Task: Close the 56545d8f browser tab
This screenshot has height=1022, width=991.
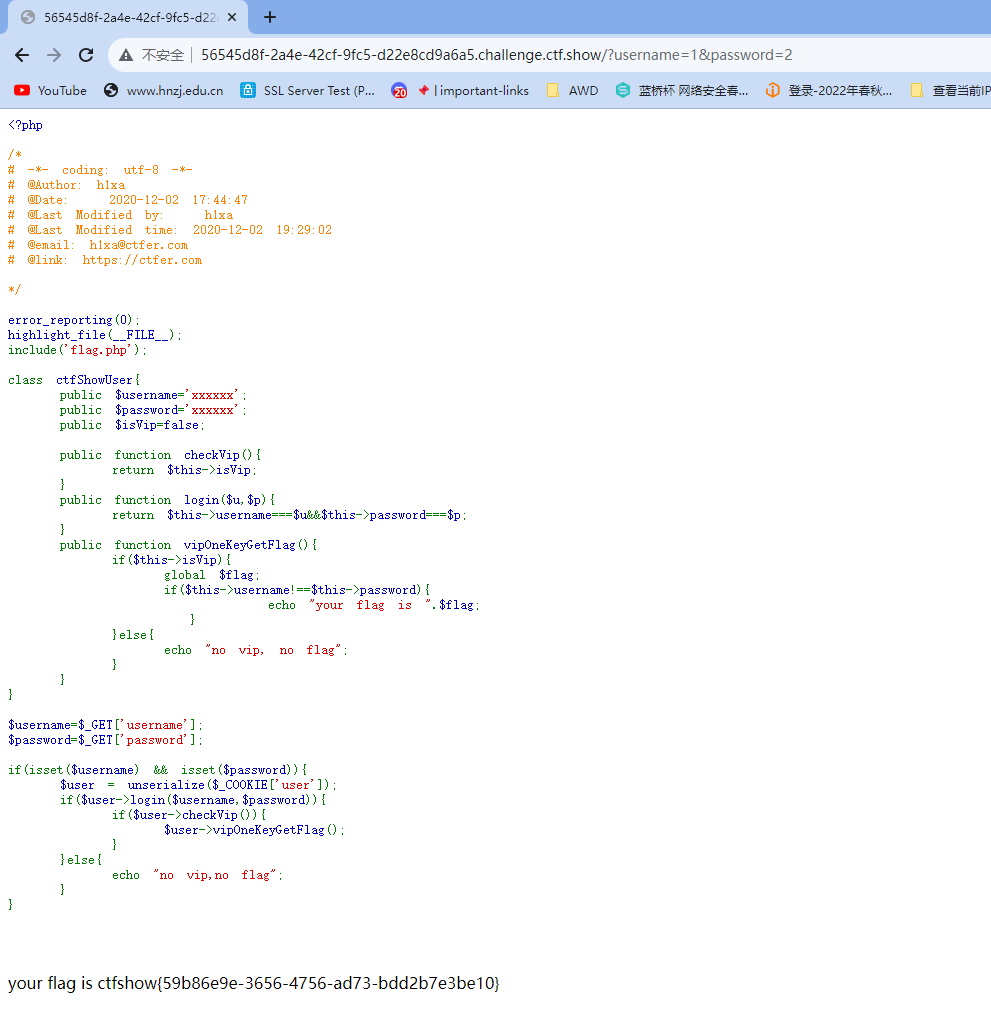Action: [231, 18]
